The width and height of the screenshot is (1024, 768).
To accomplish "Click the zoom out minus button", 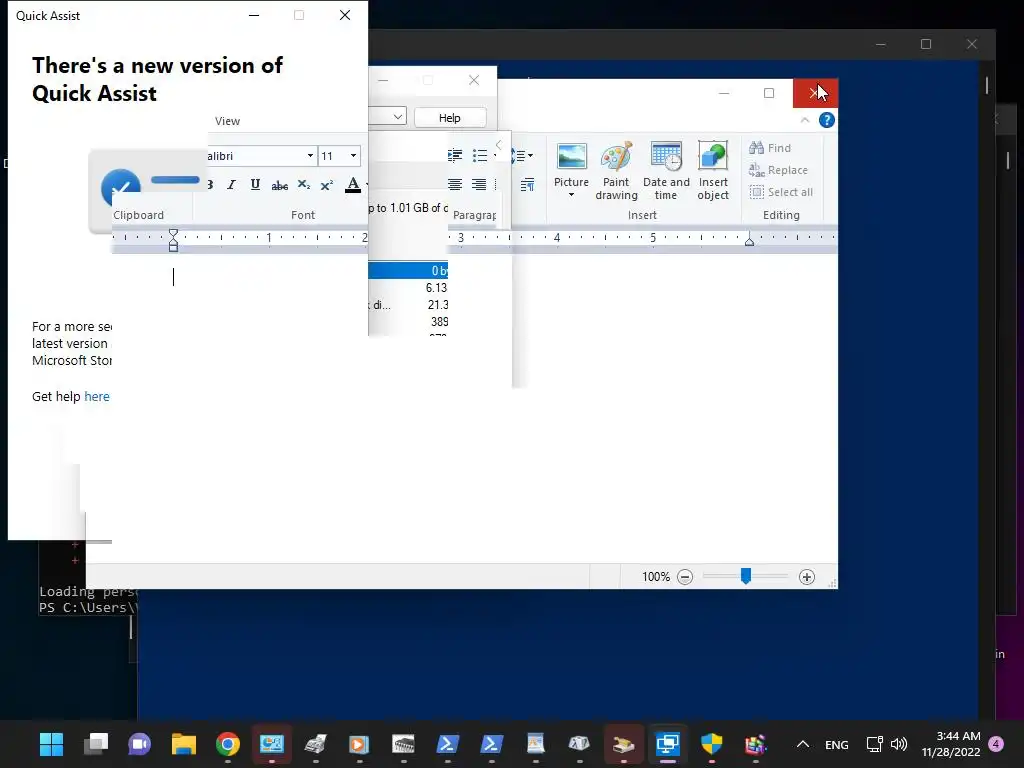I will (684, 577).
